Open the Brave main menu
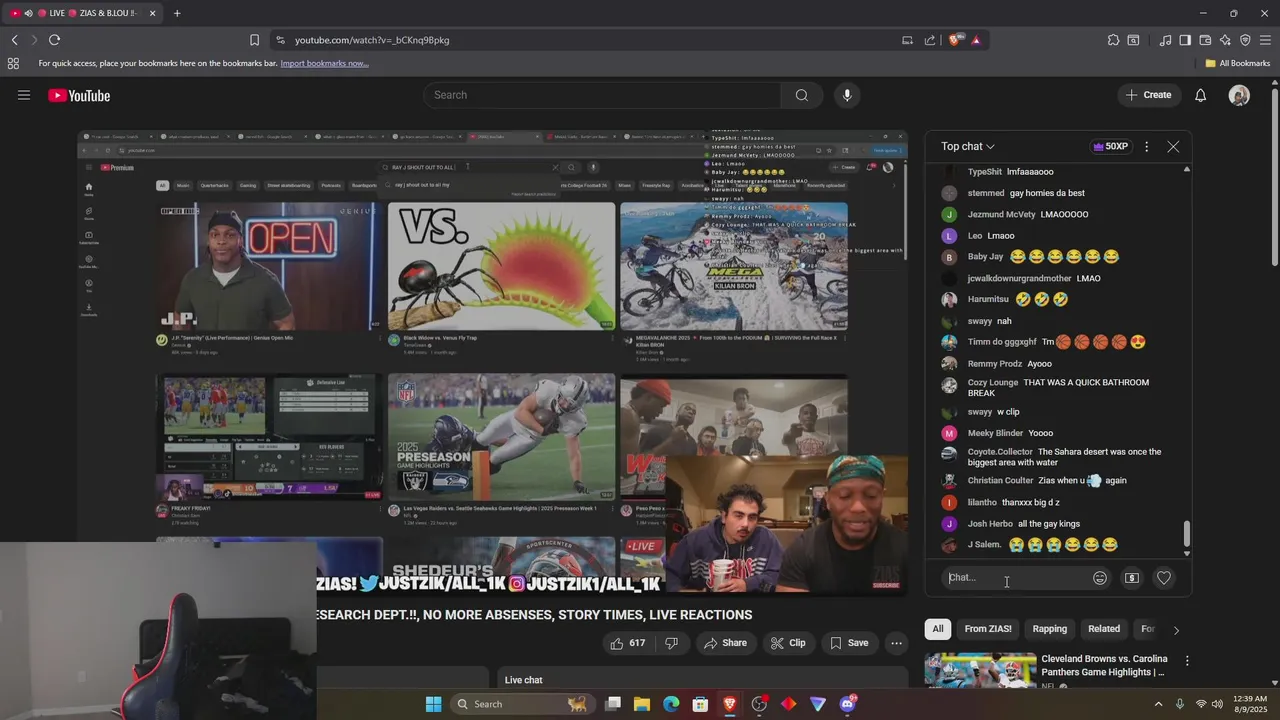Image resolution: width=1280 pixels, height=720 pixels. tap(1265, 40)
